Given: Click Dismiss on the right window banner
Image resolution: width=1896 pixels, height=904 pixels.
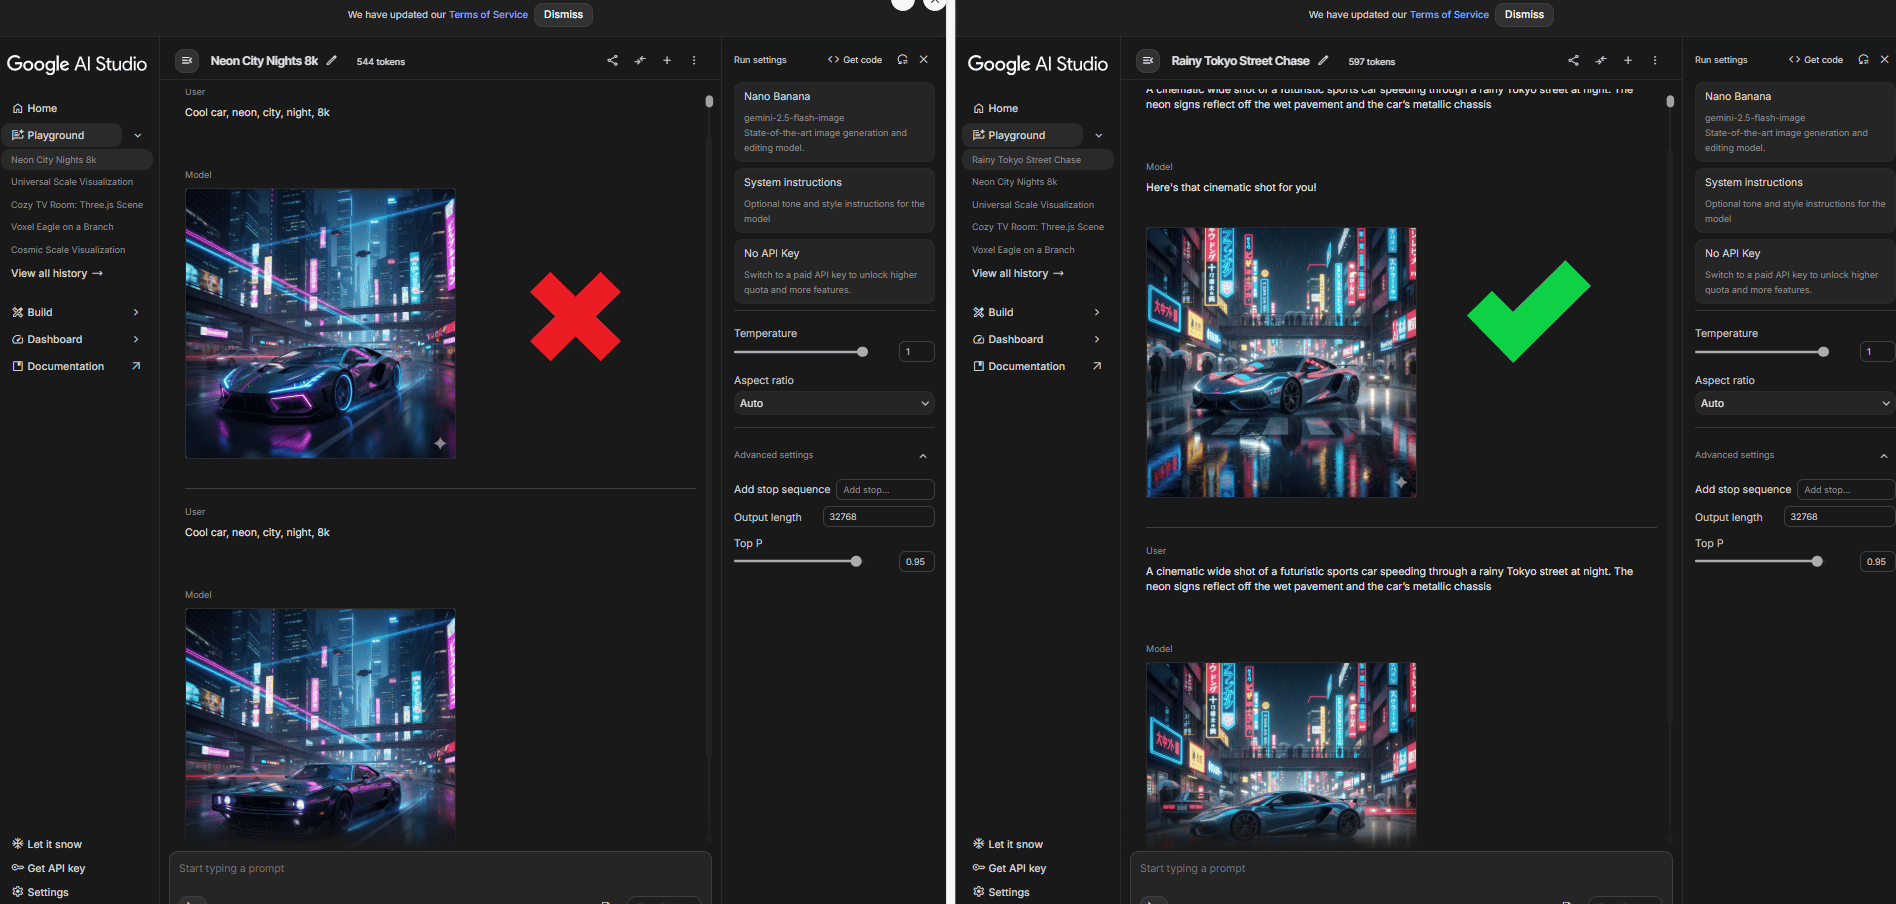Looking at the screenshot, I should tap(1524, 14).
